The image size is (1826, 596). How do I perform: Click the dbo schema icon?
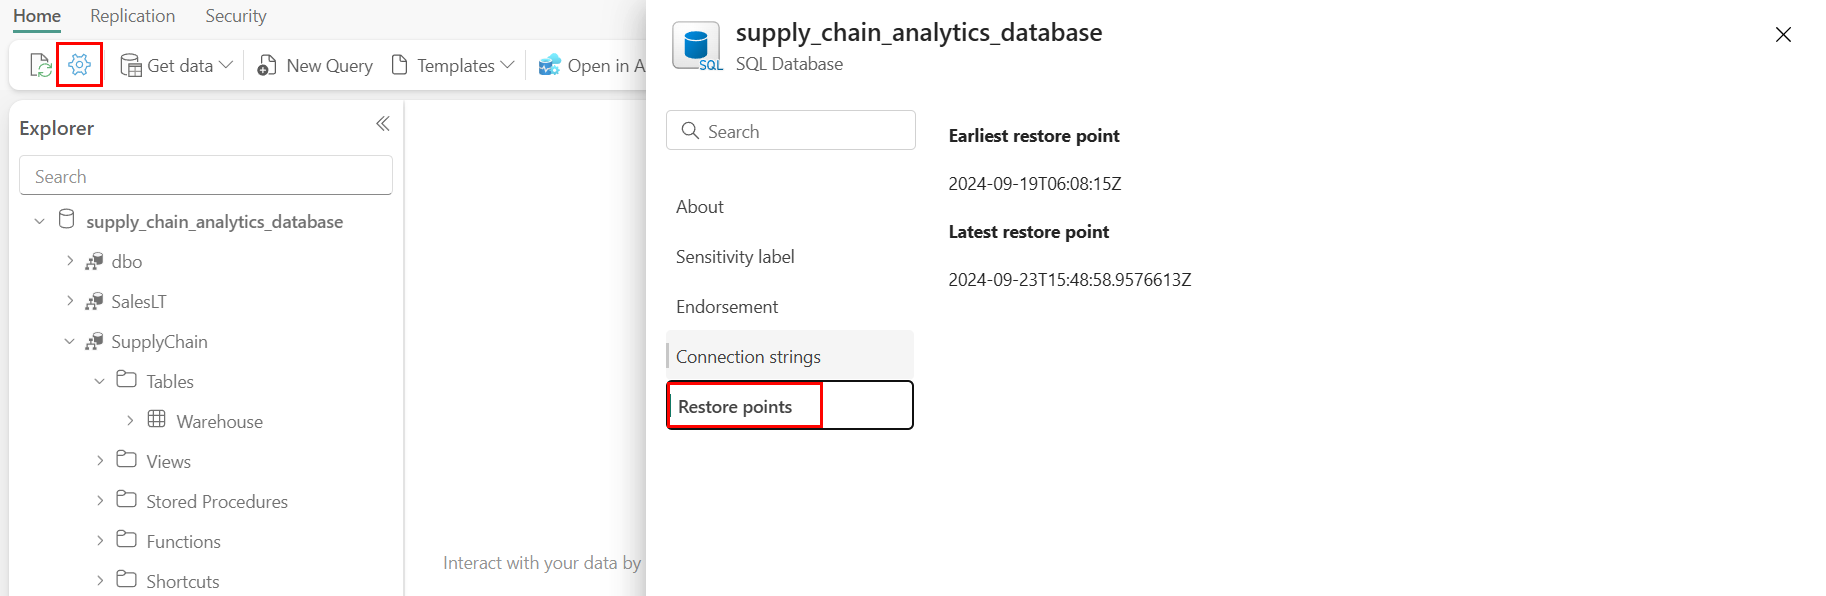tap(95, 261)
